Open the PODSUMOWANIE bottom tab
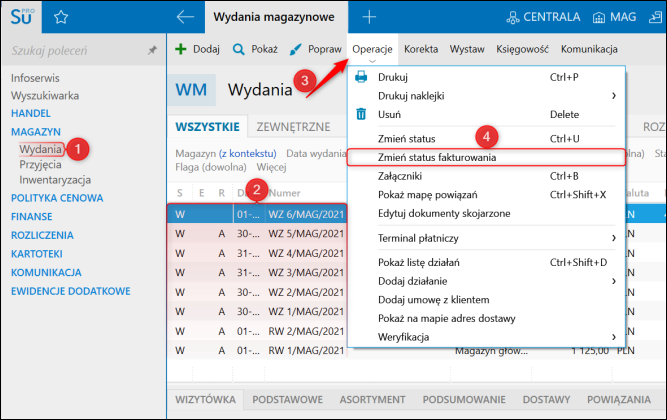 464,400
